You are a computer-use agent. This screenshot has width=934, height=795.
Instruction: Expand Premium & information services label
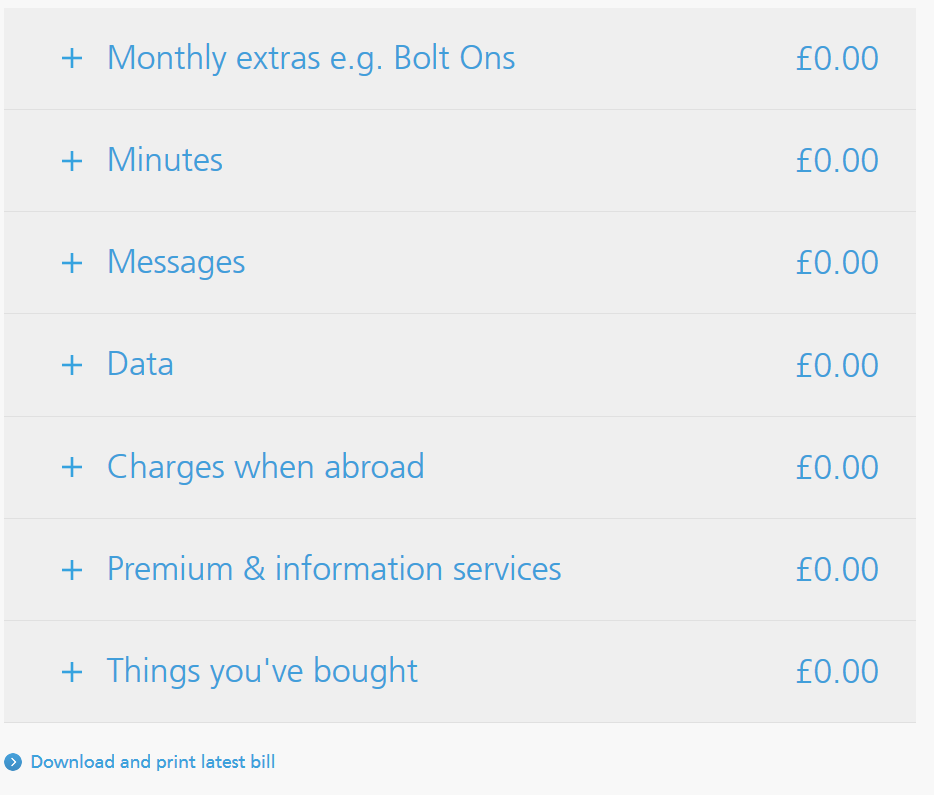coord(334,570)
